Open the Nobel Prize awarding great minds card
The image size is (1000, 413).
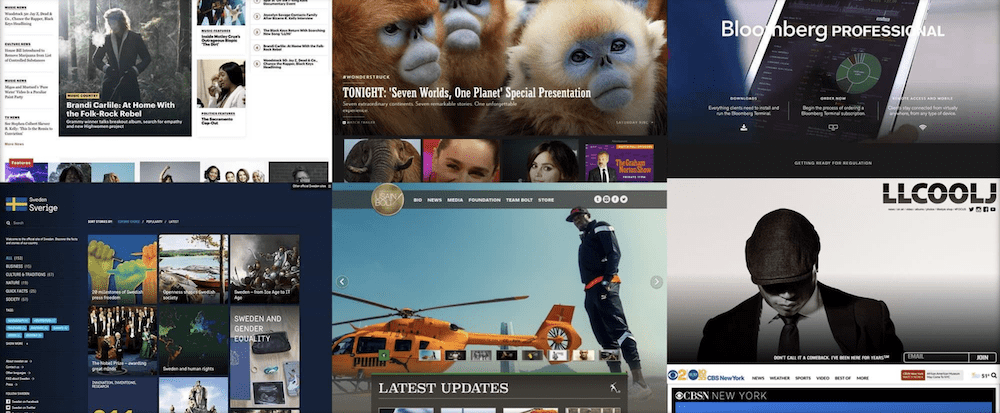122,340
